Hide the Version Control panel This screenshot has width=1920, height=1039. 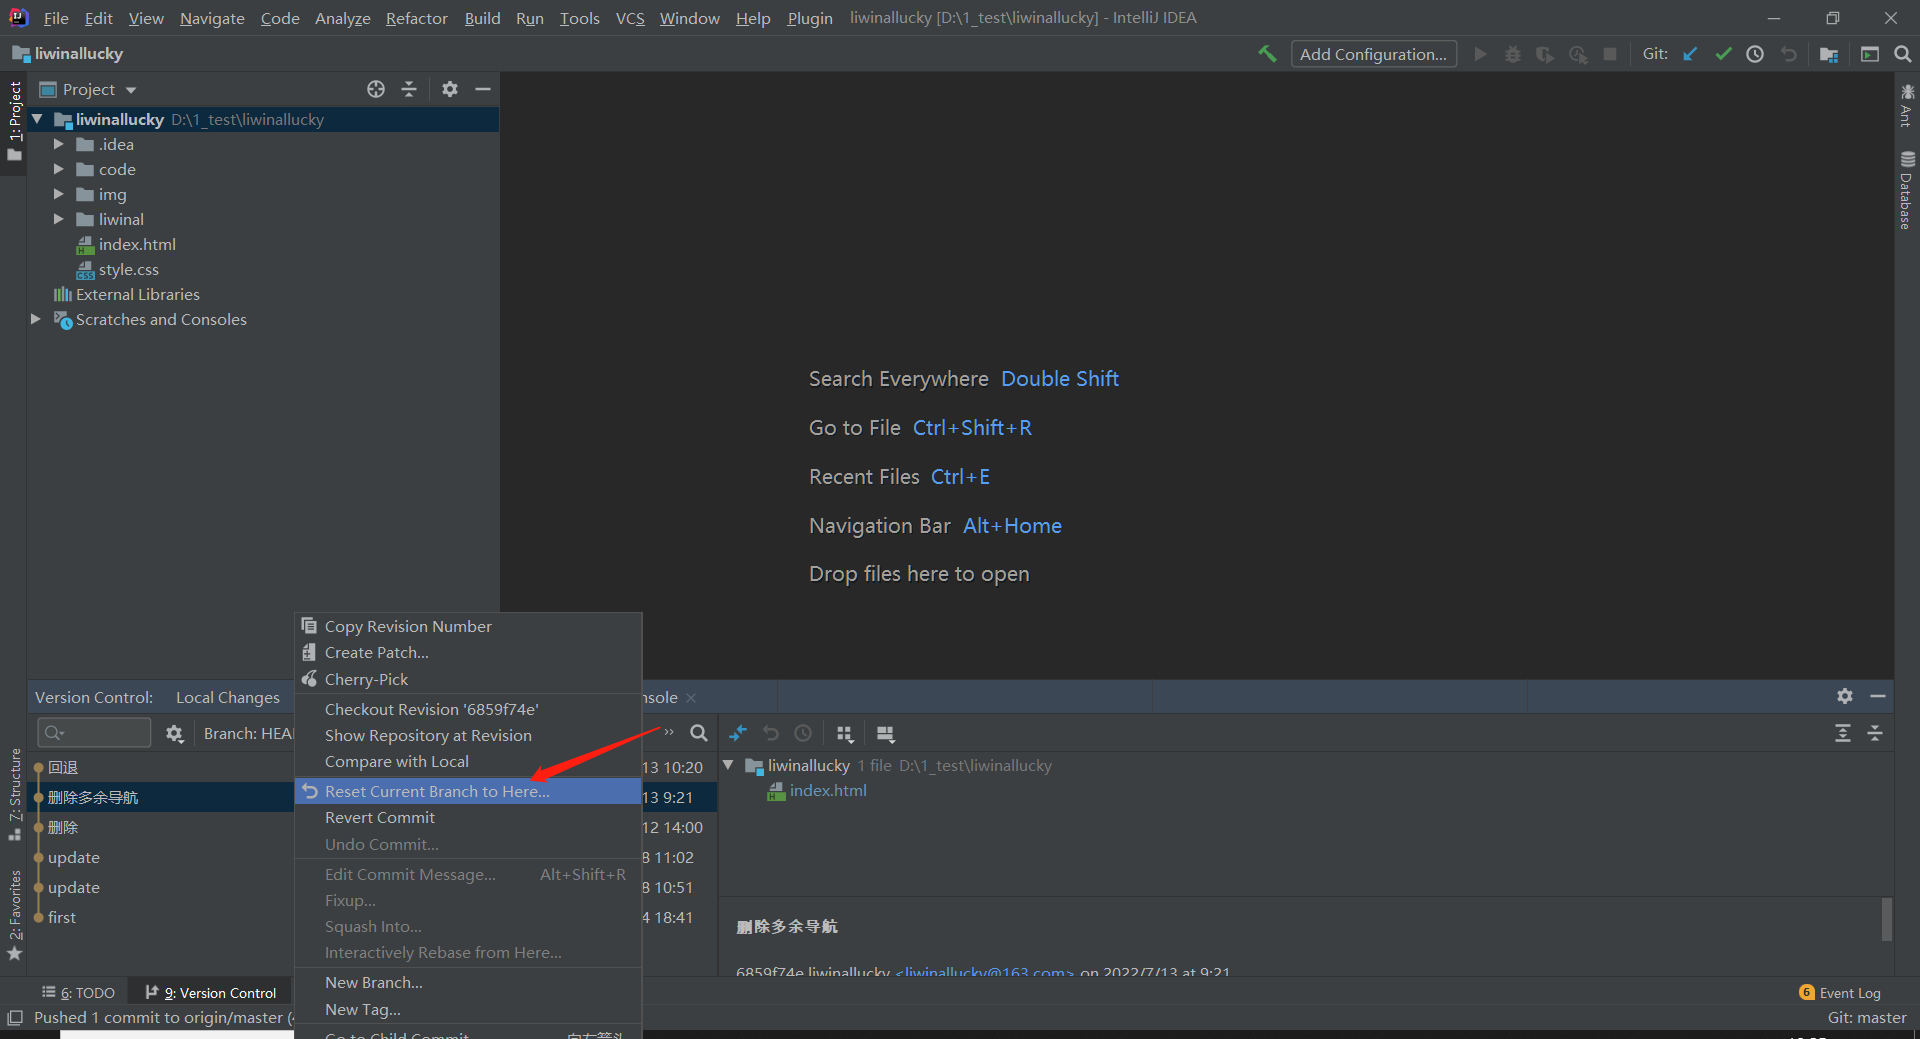click(1878, 696)
